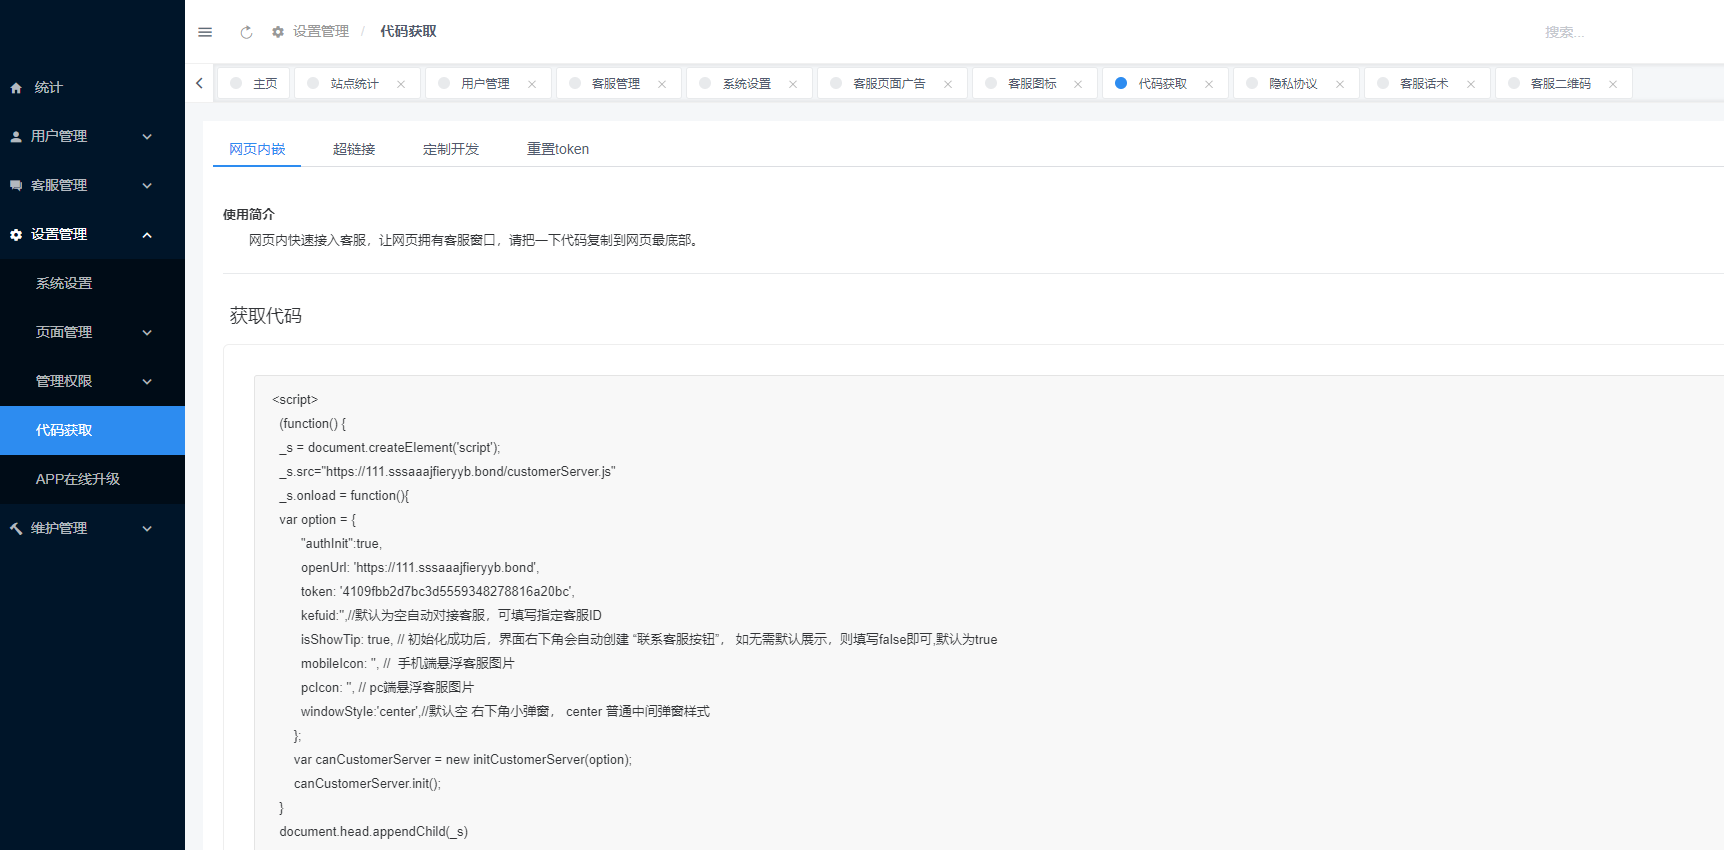
Task: Switch to the 站点统计 tab
Action: 355,83
